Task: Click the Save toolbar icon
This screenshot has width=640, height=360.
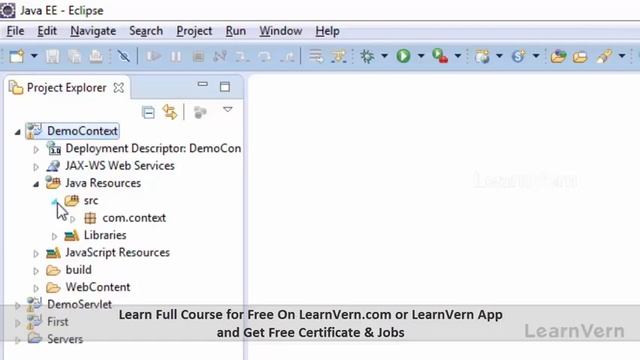Action: pyautogui.click(x=53, y=56)
